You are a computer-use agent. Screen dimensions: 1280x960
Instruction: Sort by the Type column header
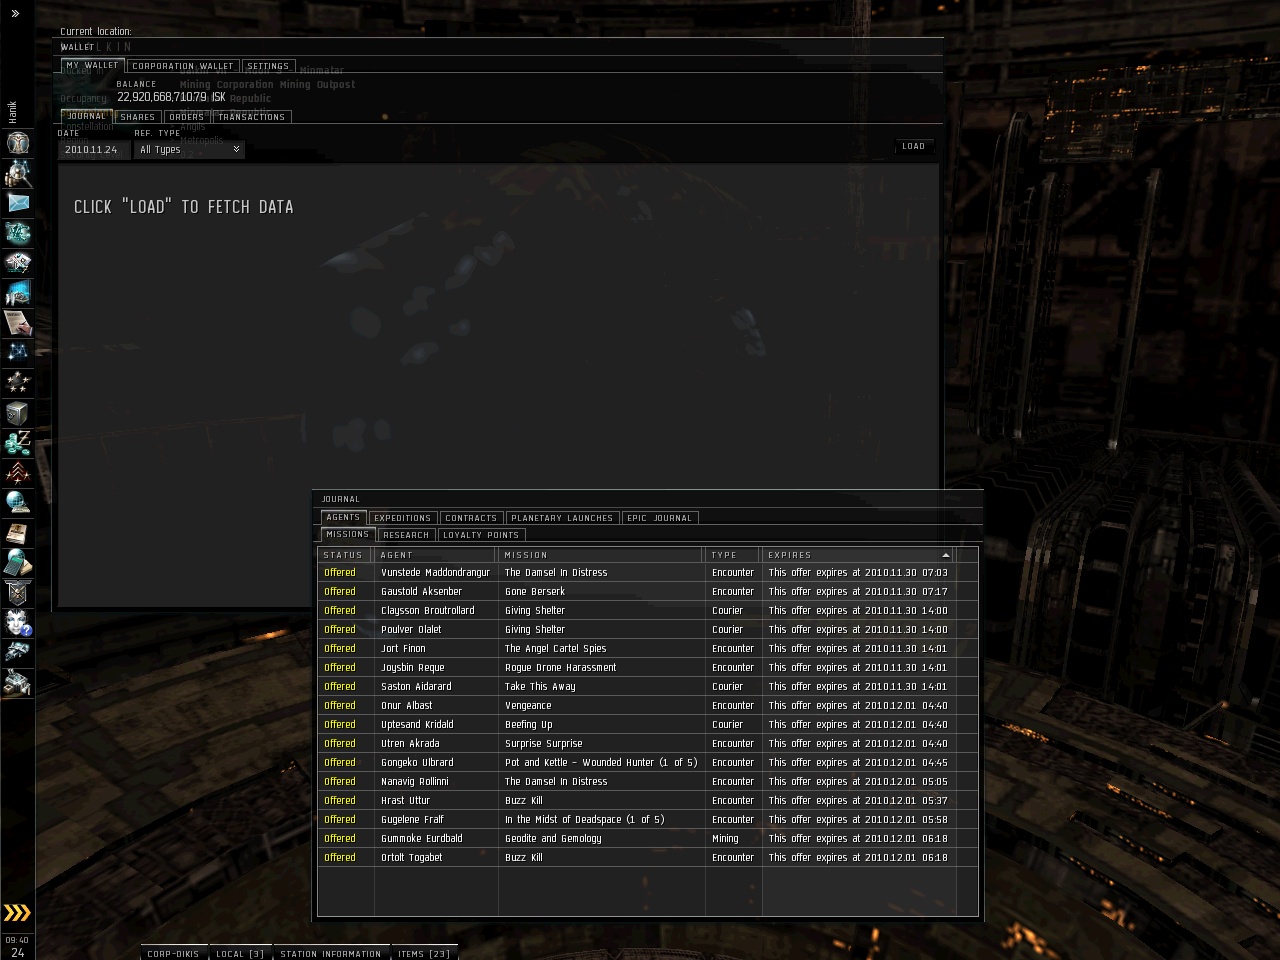tap(734, 555)
